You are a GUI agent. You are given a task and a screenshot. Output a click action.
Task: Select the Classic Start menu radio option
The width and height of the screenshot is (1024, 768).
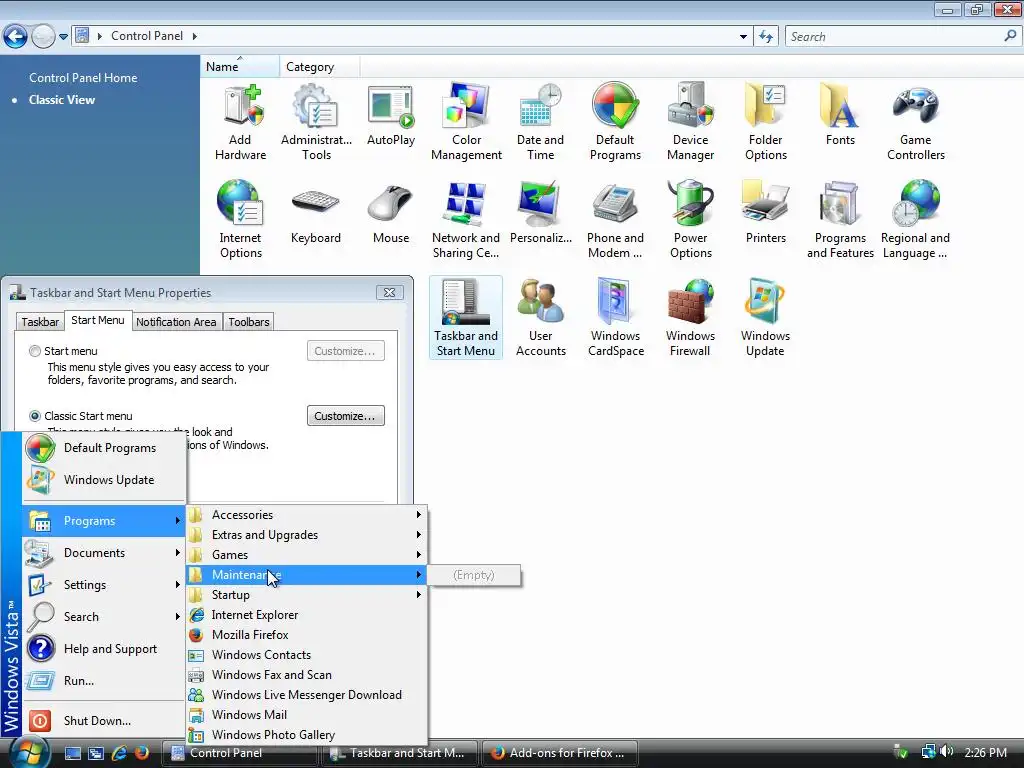tap(35, 416)
